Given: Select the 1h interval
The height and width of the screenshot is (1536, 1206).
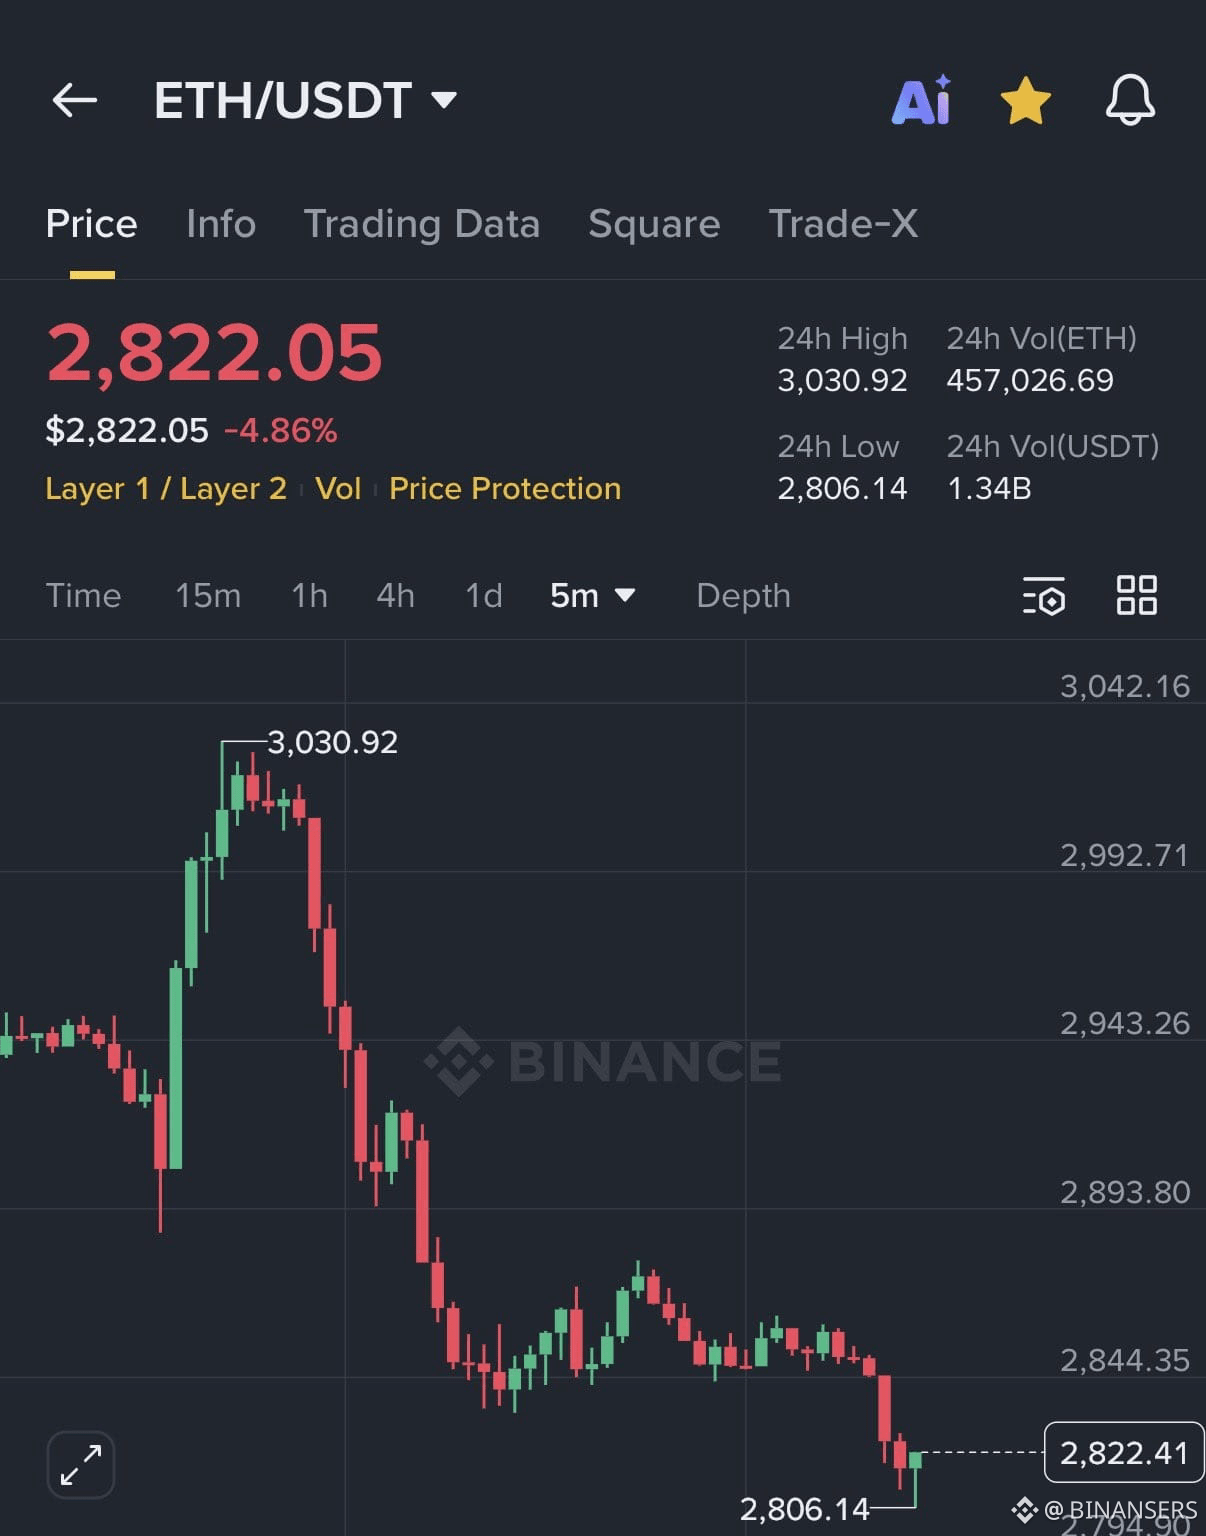Looking at the screenshot, I should pos(309,596).
